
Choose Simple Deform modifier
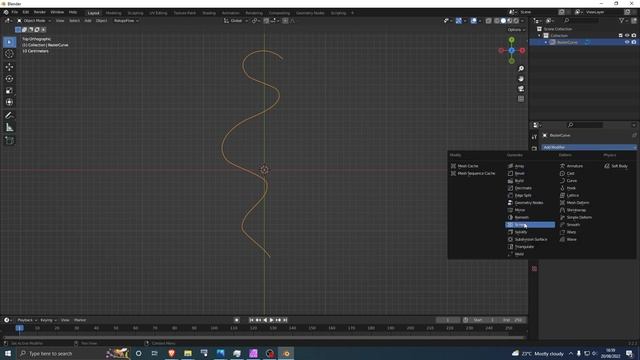pos(579,218)
